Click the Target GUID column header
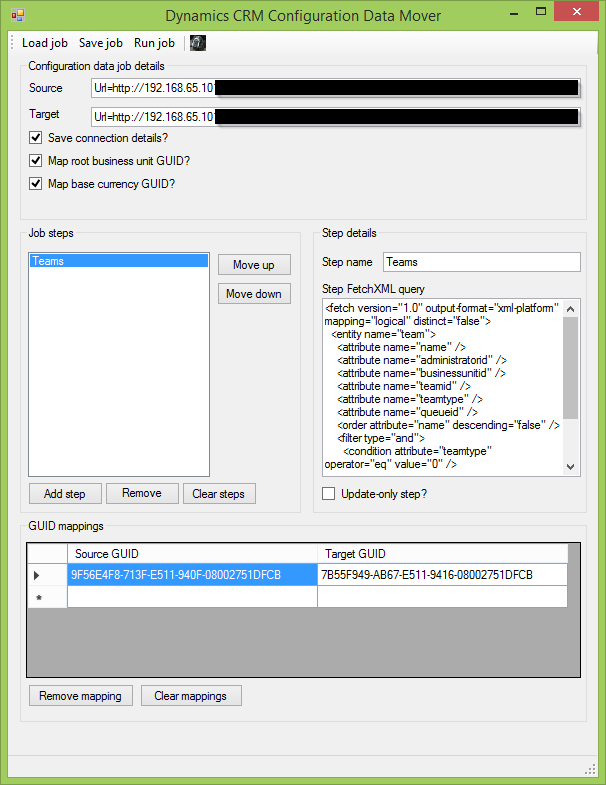The width and height of the screenshot is (606, 785). [x=443, y=554]
